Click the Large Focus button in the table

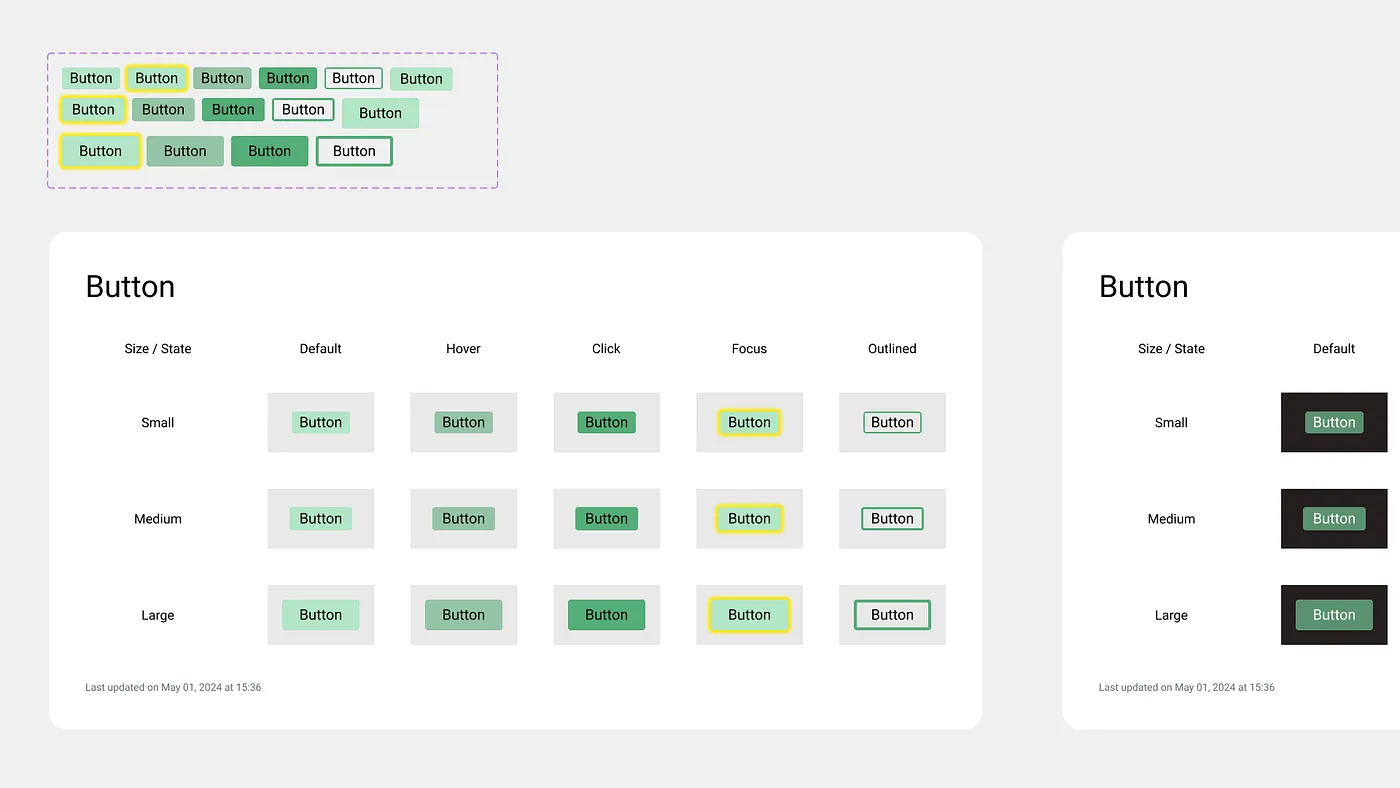749,614
